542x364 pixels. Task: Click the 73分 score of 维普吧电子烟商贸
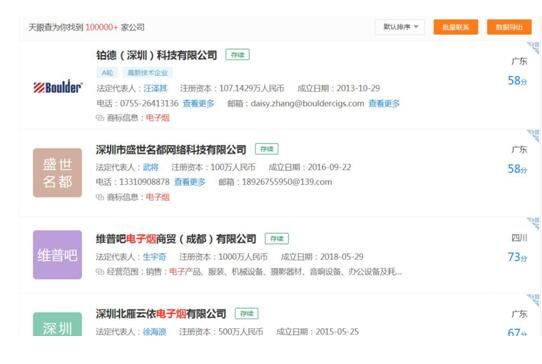(517, 257)
